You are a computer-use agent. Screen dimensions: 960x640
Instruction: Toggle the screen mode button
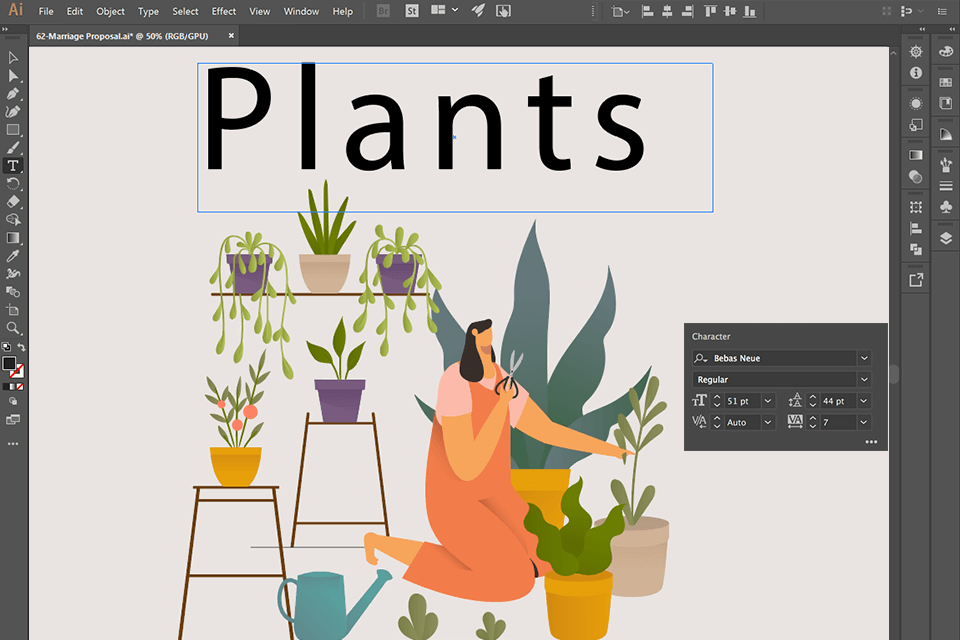[13, 420]
